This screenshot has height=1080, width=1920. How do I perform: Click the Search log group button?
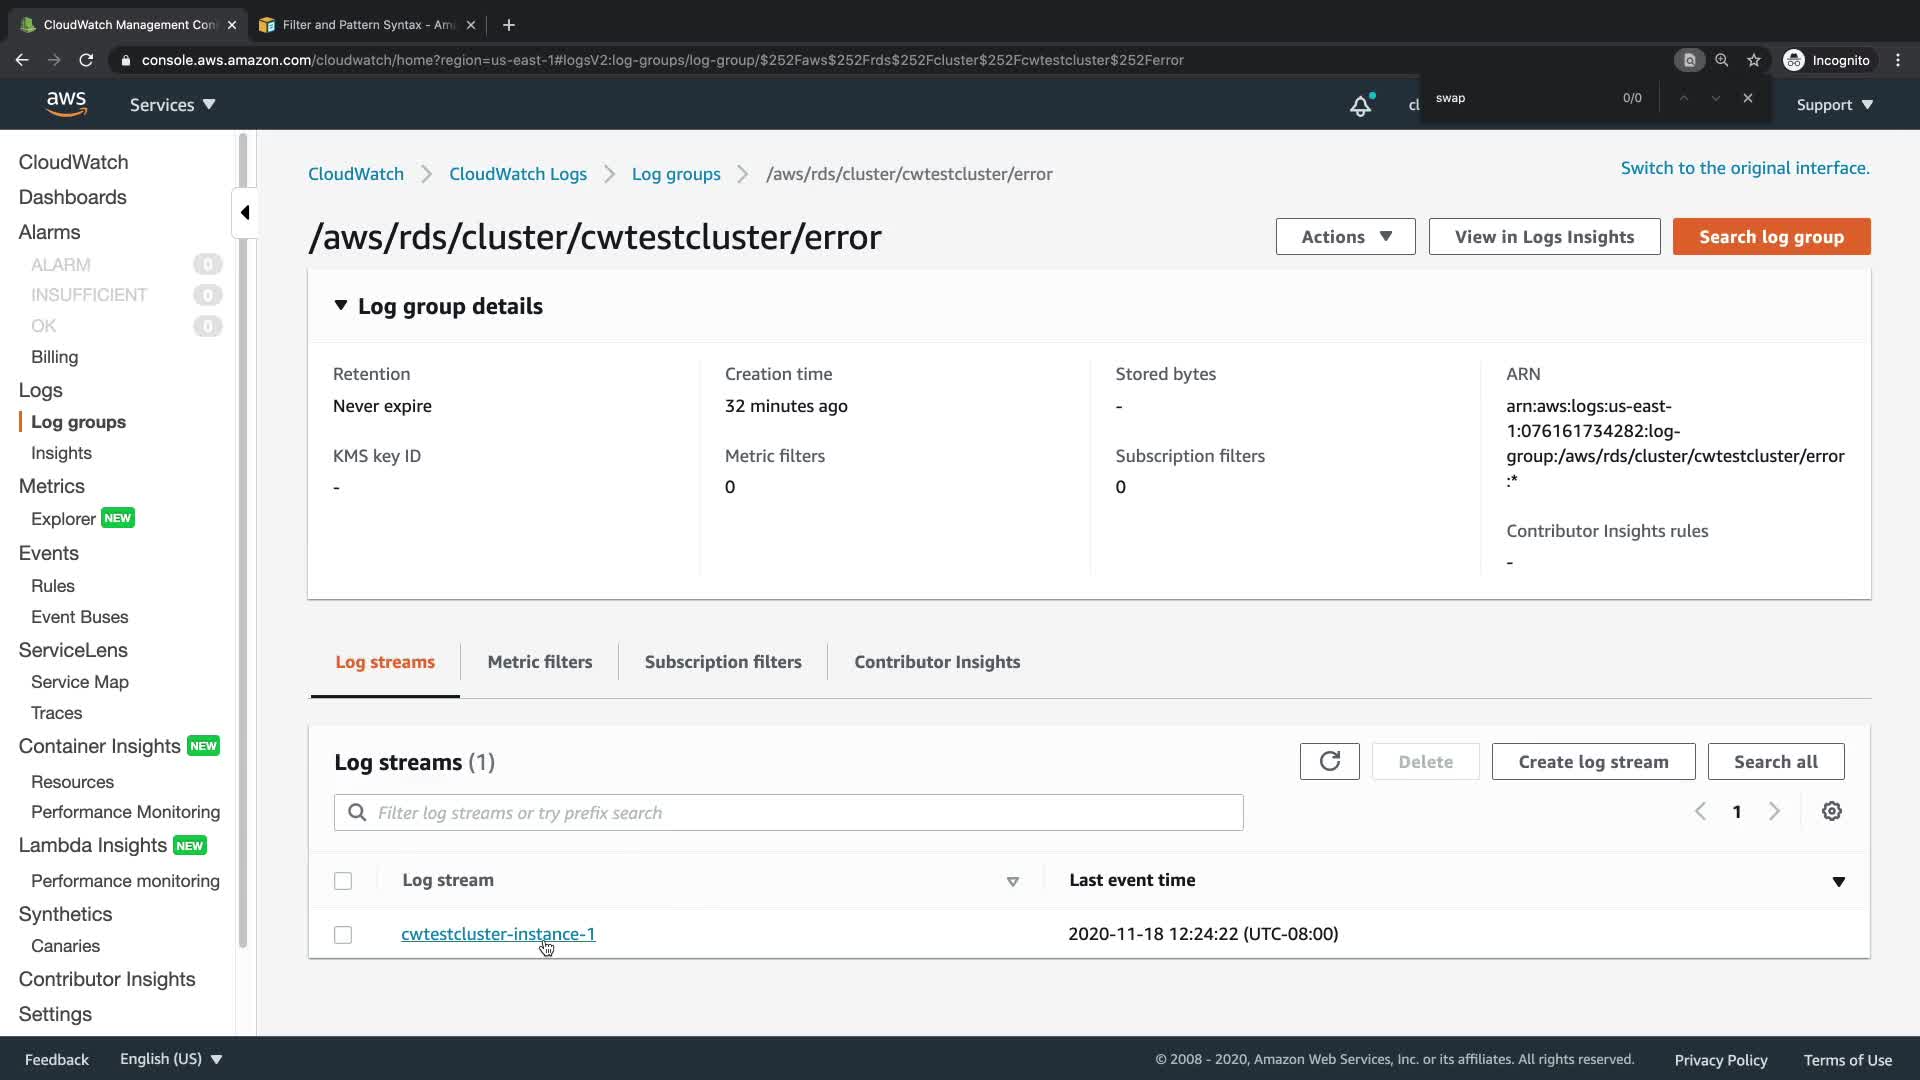pyautogui.click(x=1771, y=237)
